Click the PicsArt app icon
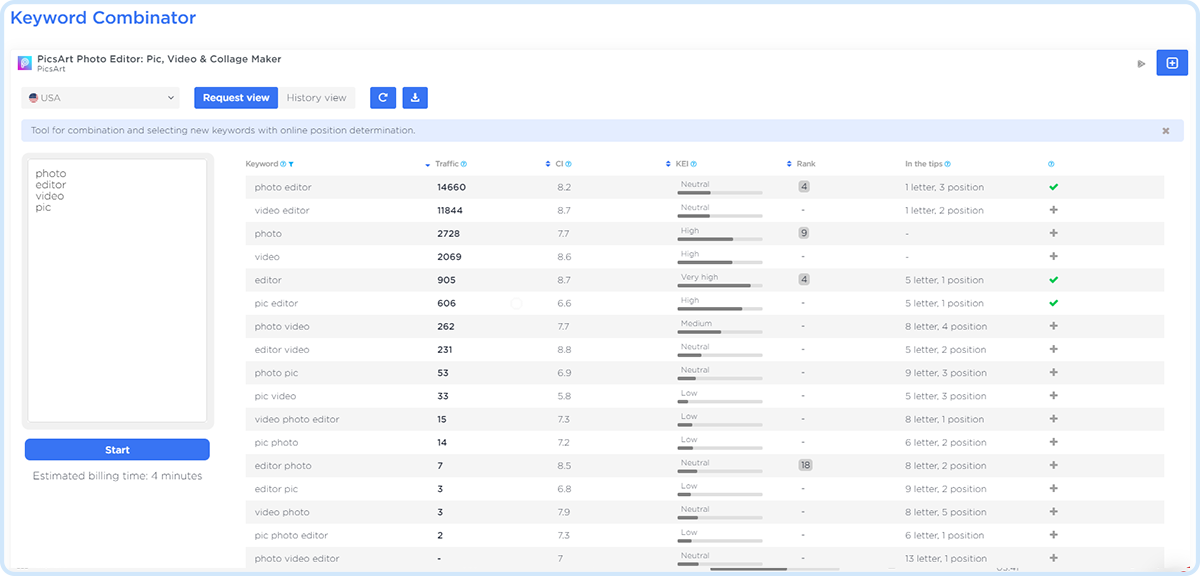 point(25,63)
